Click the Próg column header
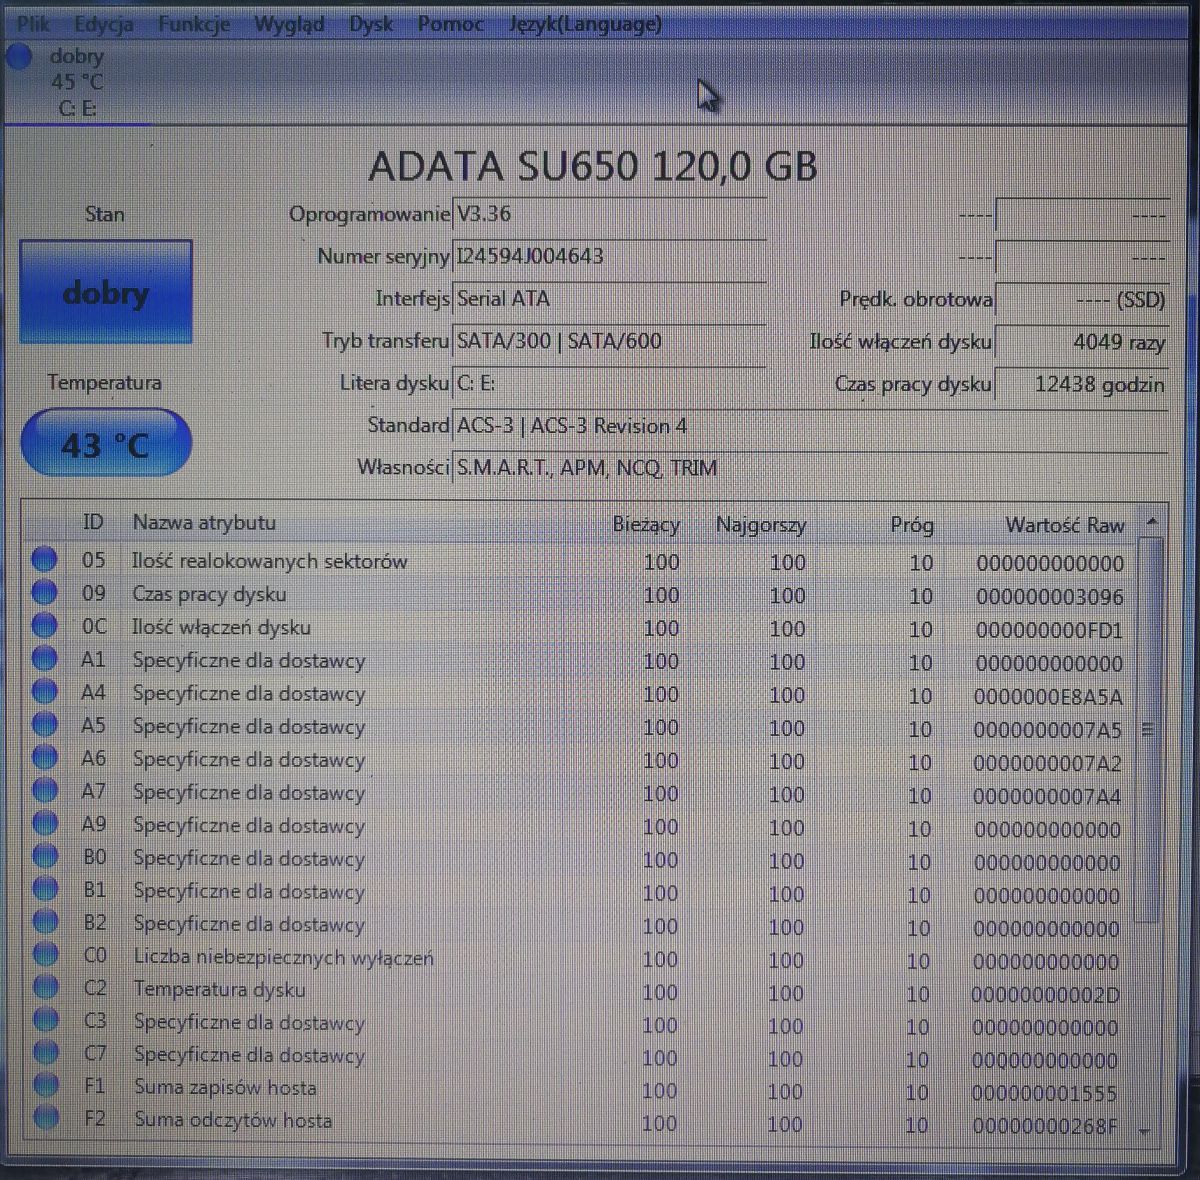This screenshot has width=1200, height=1180. tap(911, 524)
